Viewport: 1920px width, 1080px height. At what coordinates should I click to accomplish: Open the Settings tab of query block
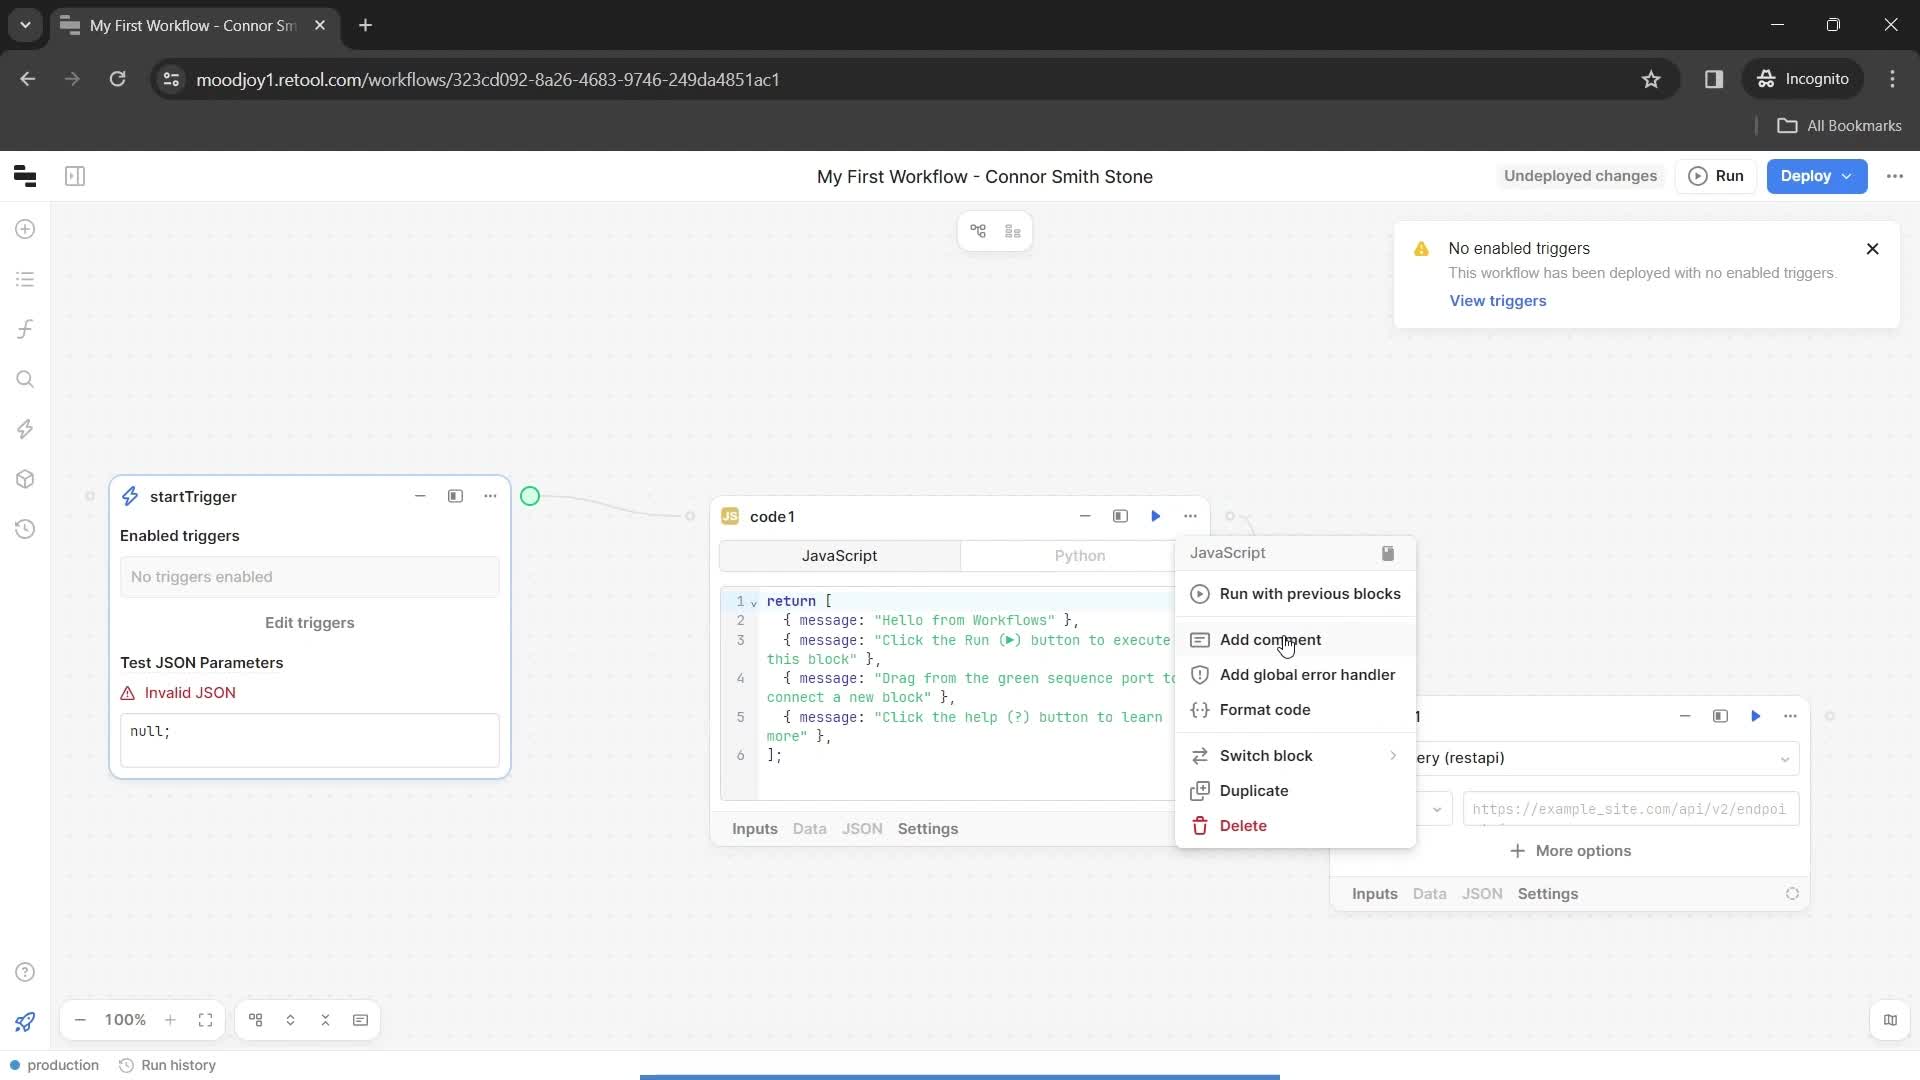click(1548, 894)
